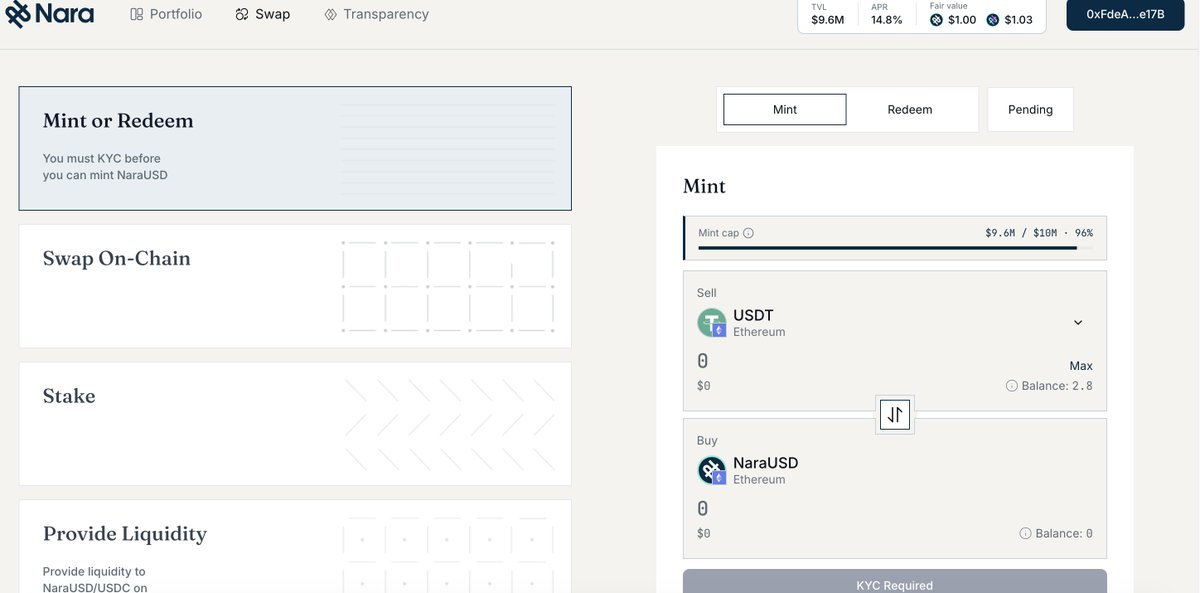The height and width of the screenshot is (593, 1200).
Task: Open the Mint or Redeem card
Action: [x=295, y=148]
